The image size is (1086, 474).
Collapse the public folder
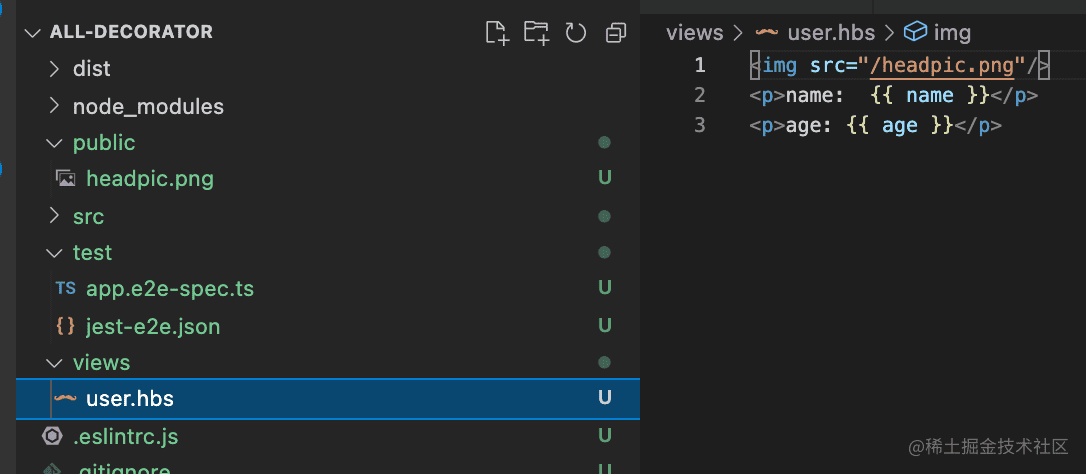coord(55,143)
